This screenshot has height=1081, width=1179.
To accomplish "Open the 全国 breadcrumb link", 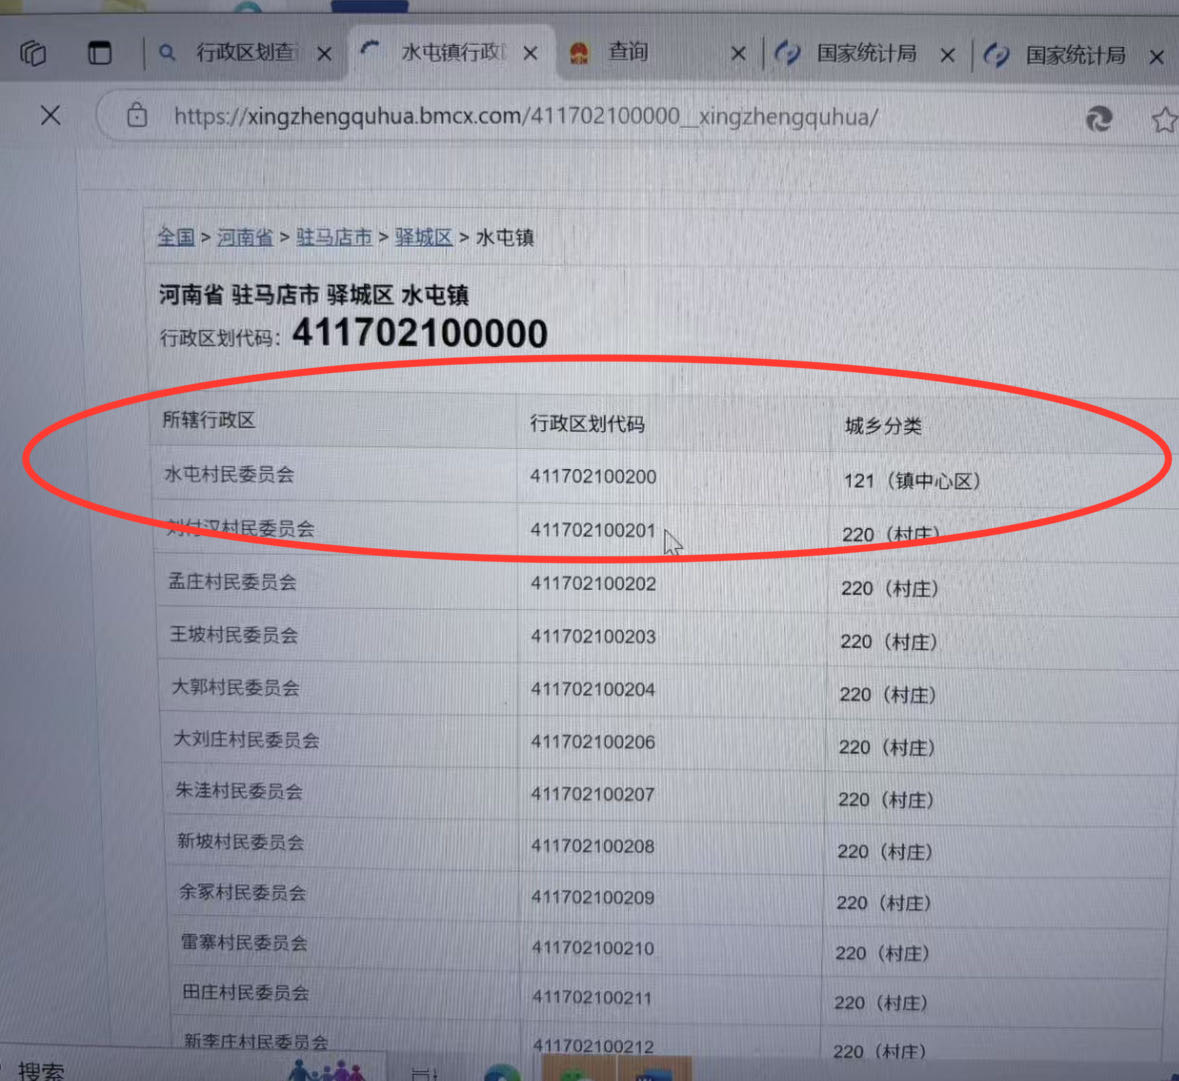I will coord(176,238).
